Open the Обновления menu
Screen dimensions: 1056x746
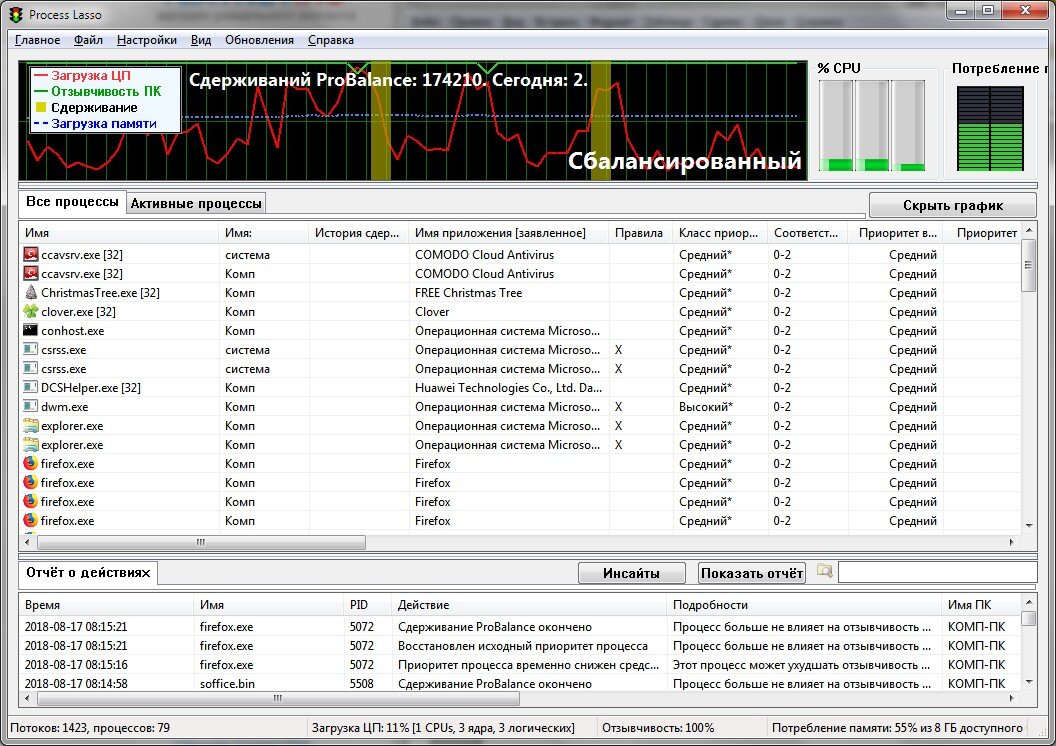tap(259, 40)
